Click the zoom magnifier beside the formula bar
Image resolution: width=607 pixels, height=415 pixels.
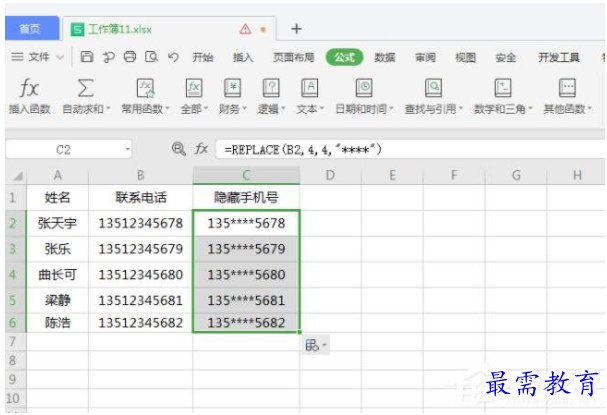(178, 149)
